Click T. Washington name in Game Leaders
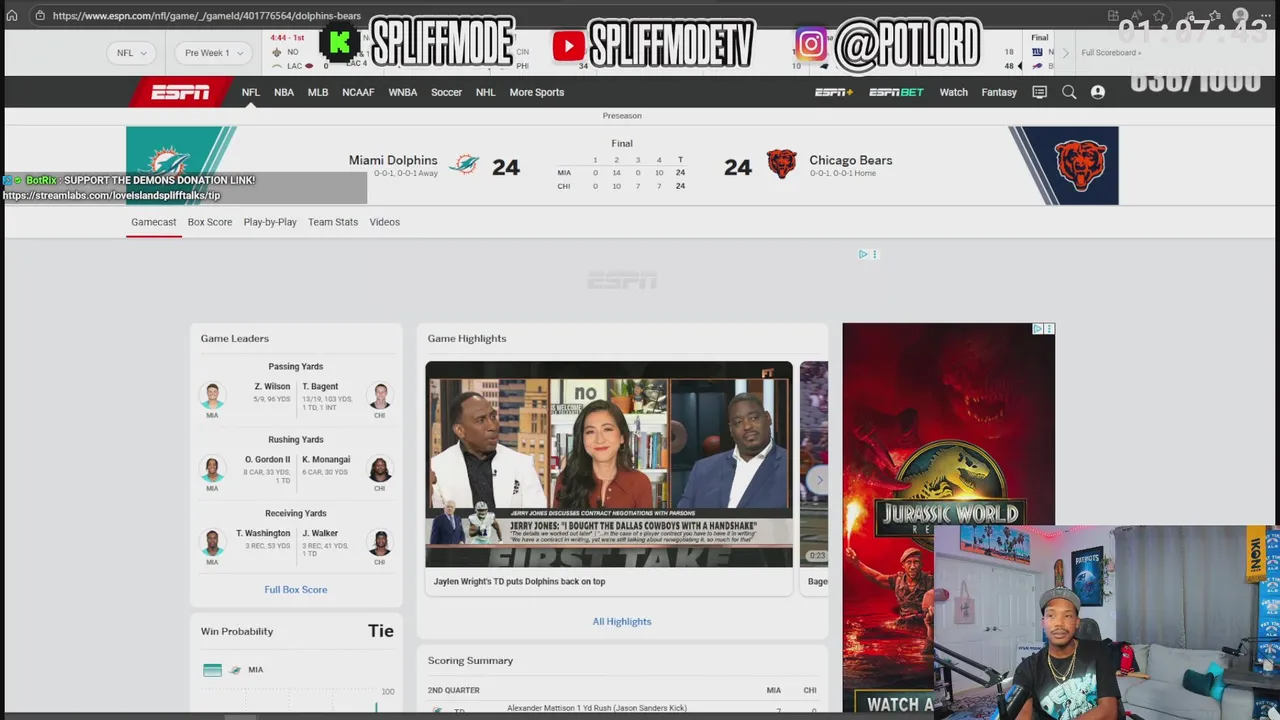The width and height of the screenshot is (1280, 720). (263, 533)
